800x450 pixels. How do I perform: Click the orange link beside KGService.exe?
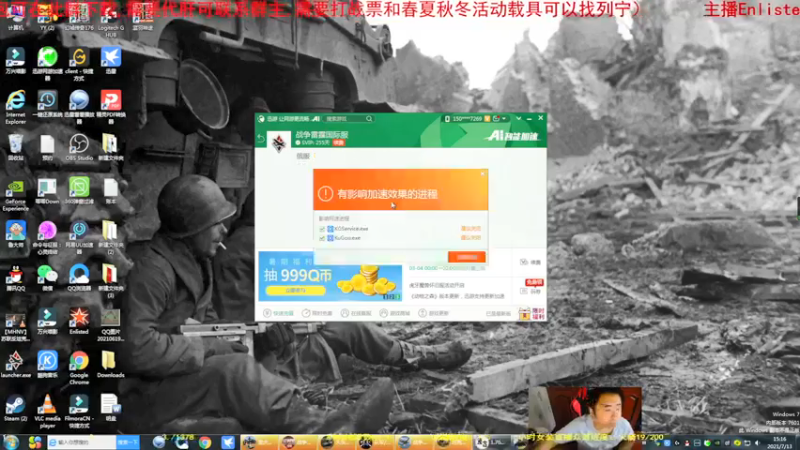point(470,229)
